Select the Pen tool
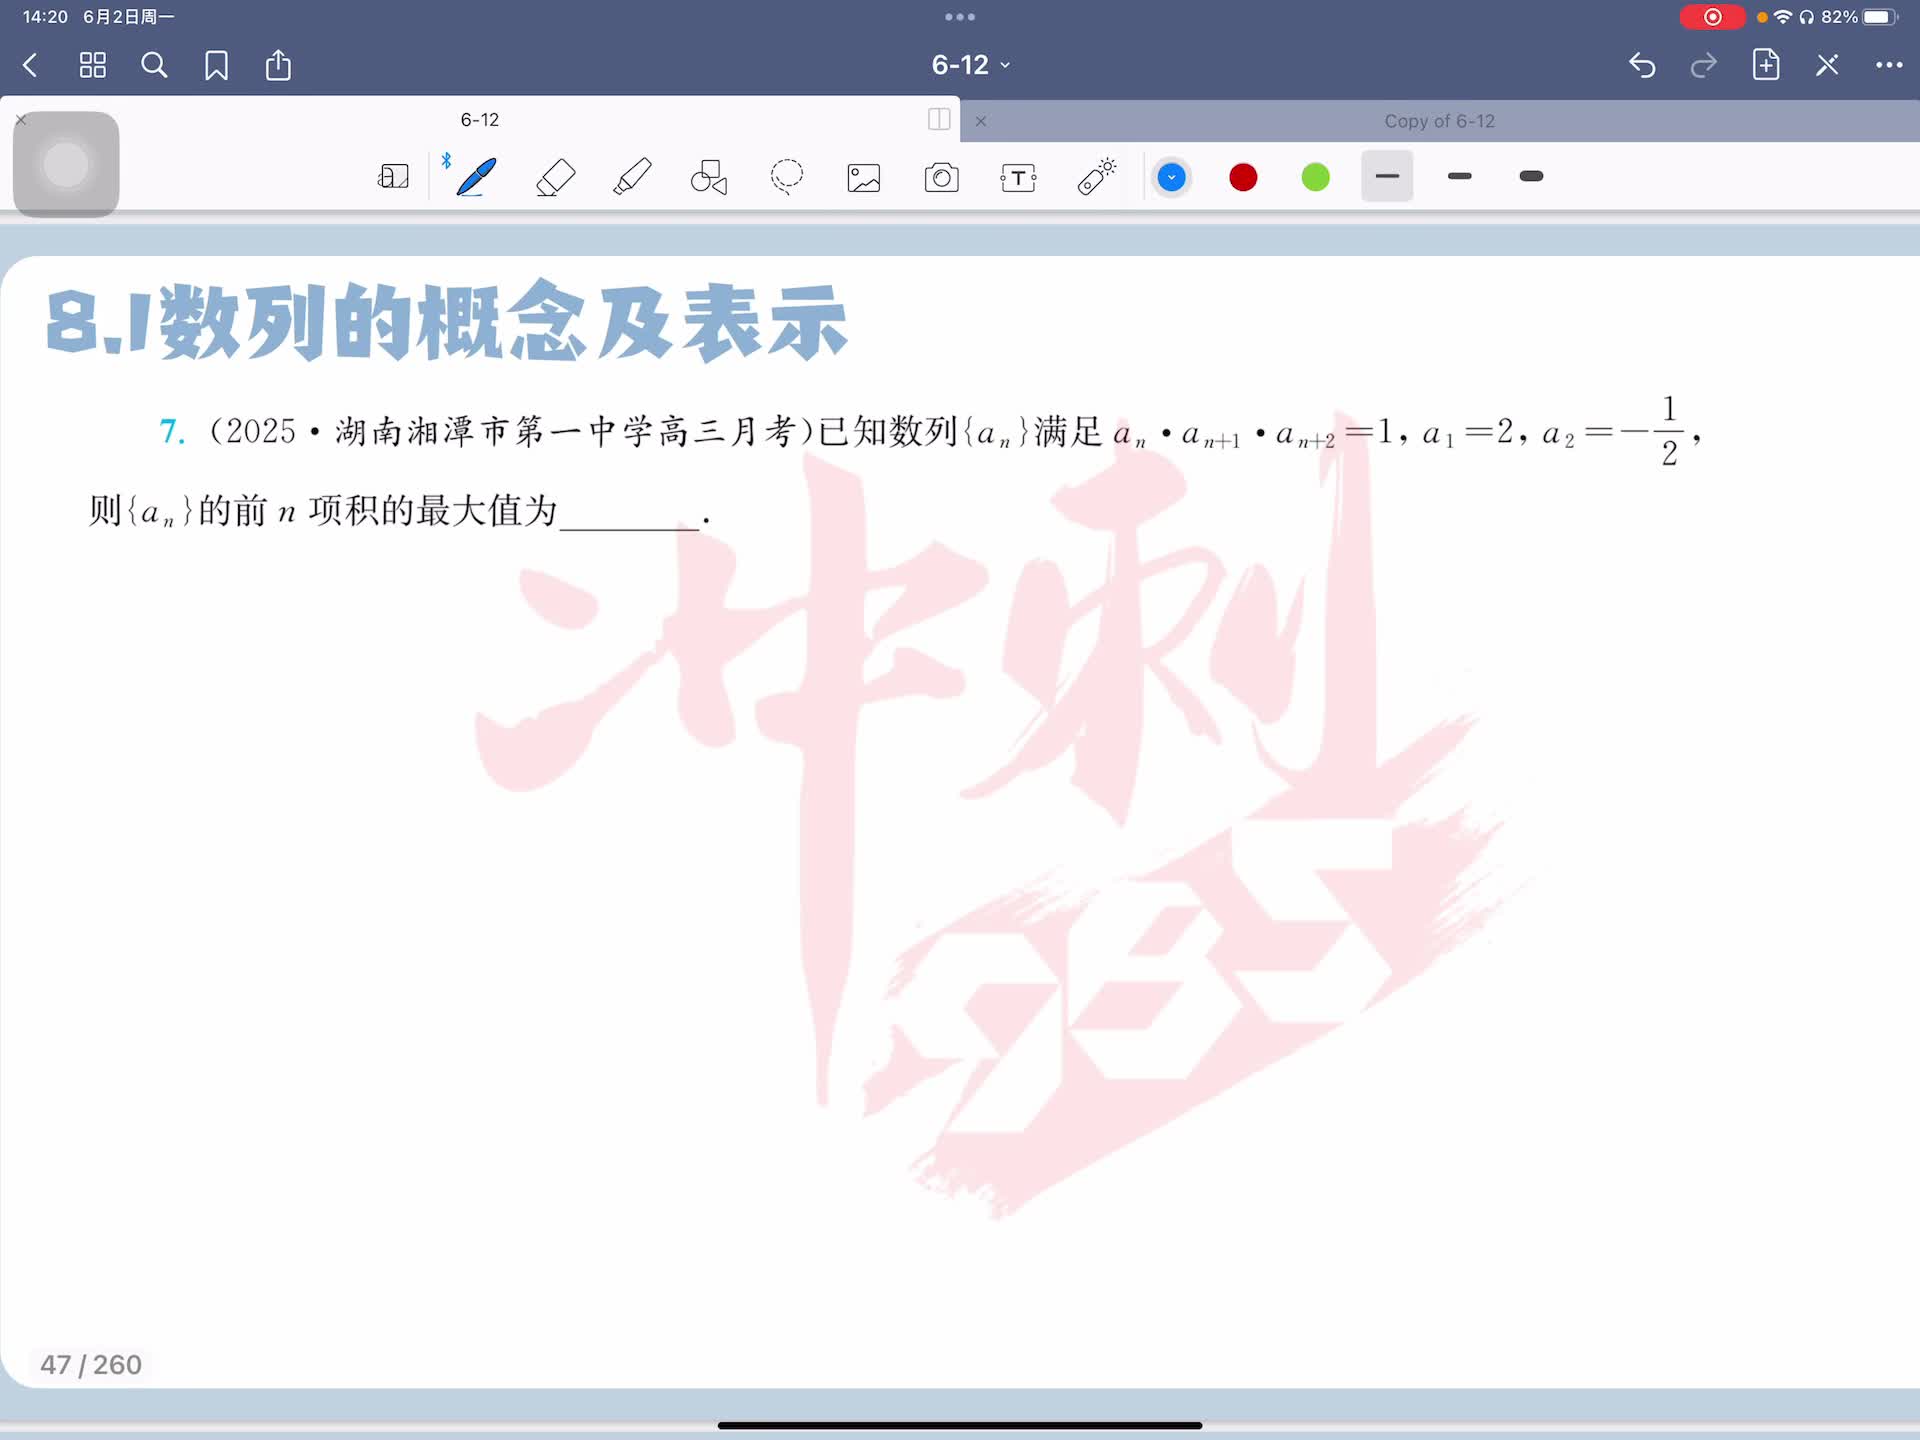 coord(476,177)
